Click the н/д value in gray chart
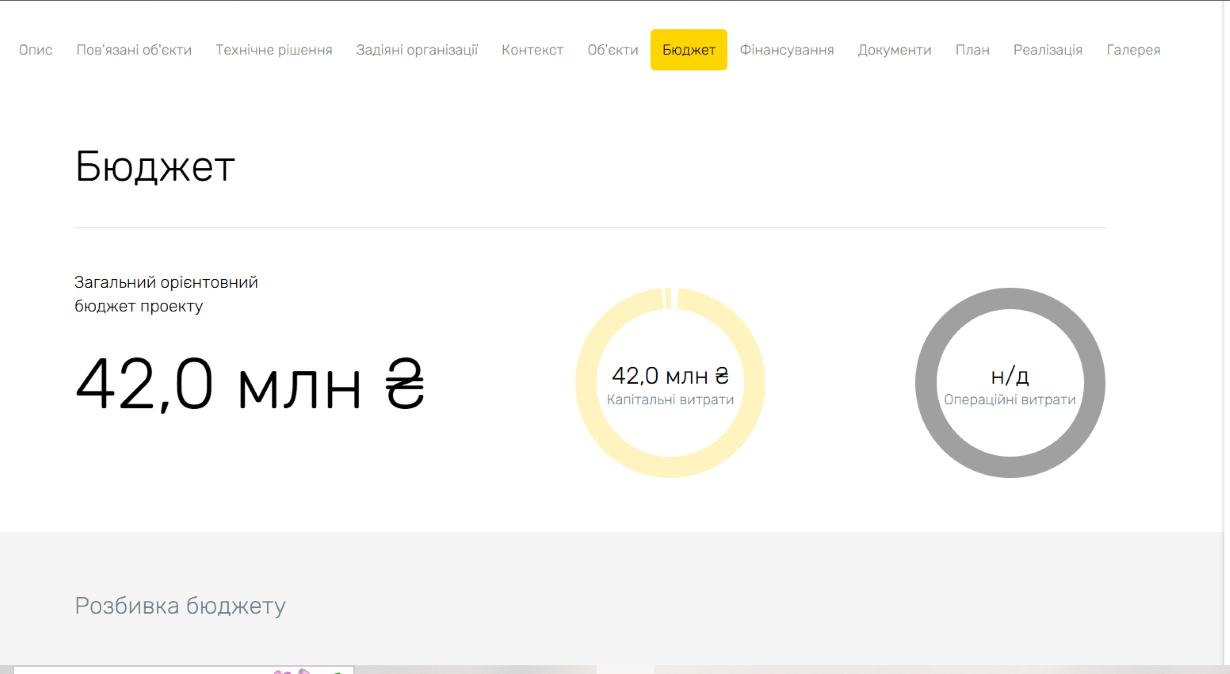 coord(1010,376)
